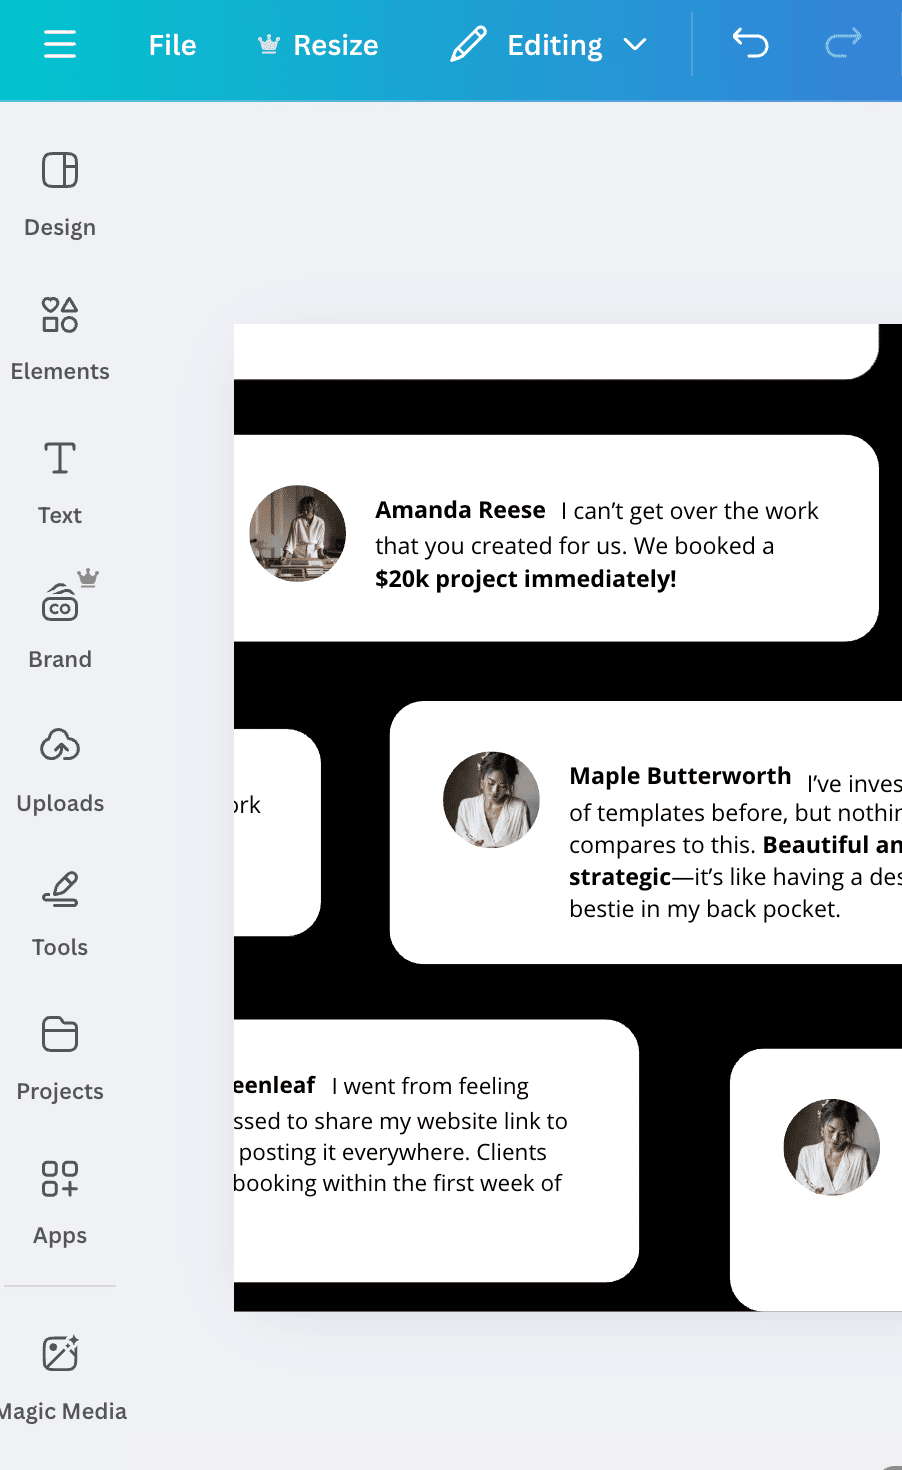Expand the Editing mode dropdown
The height and width of the screenshot is (1470, 902).
point(549,45)
